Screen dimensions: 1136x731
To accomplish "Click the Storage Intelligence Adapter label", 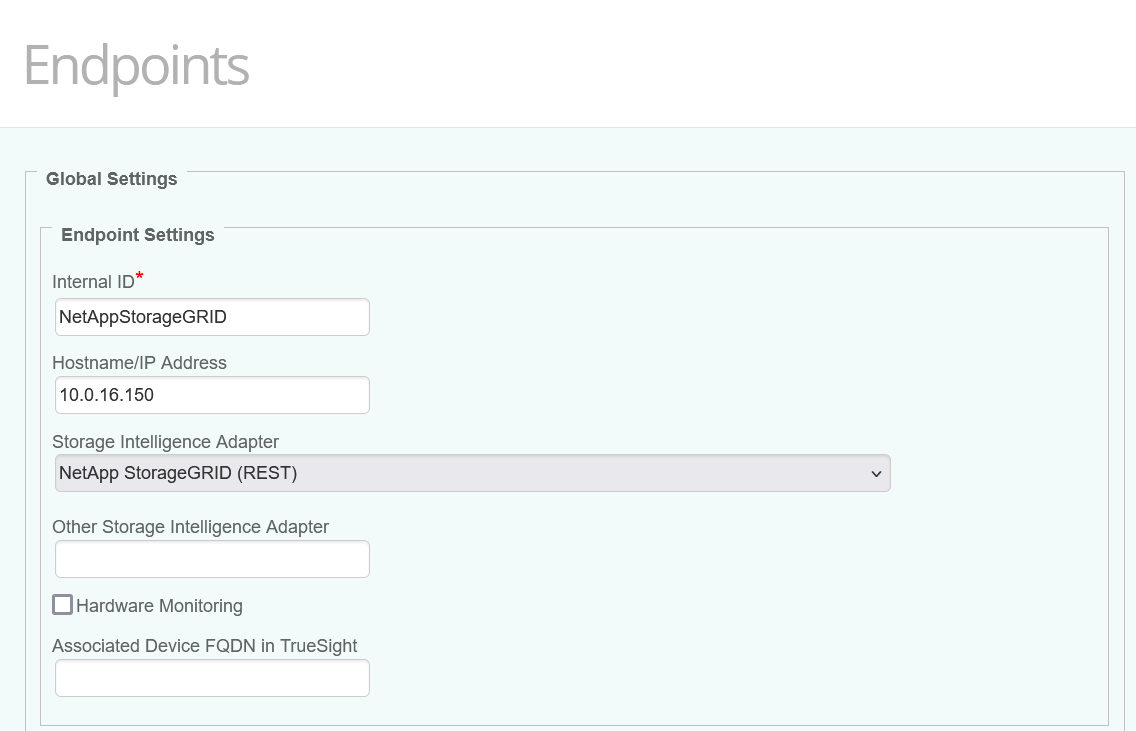I will (166, 441).
